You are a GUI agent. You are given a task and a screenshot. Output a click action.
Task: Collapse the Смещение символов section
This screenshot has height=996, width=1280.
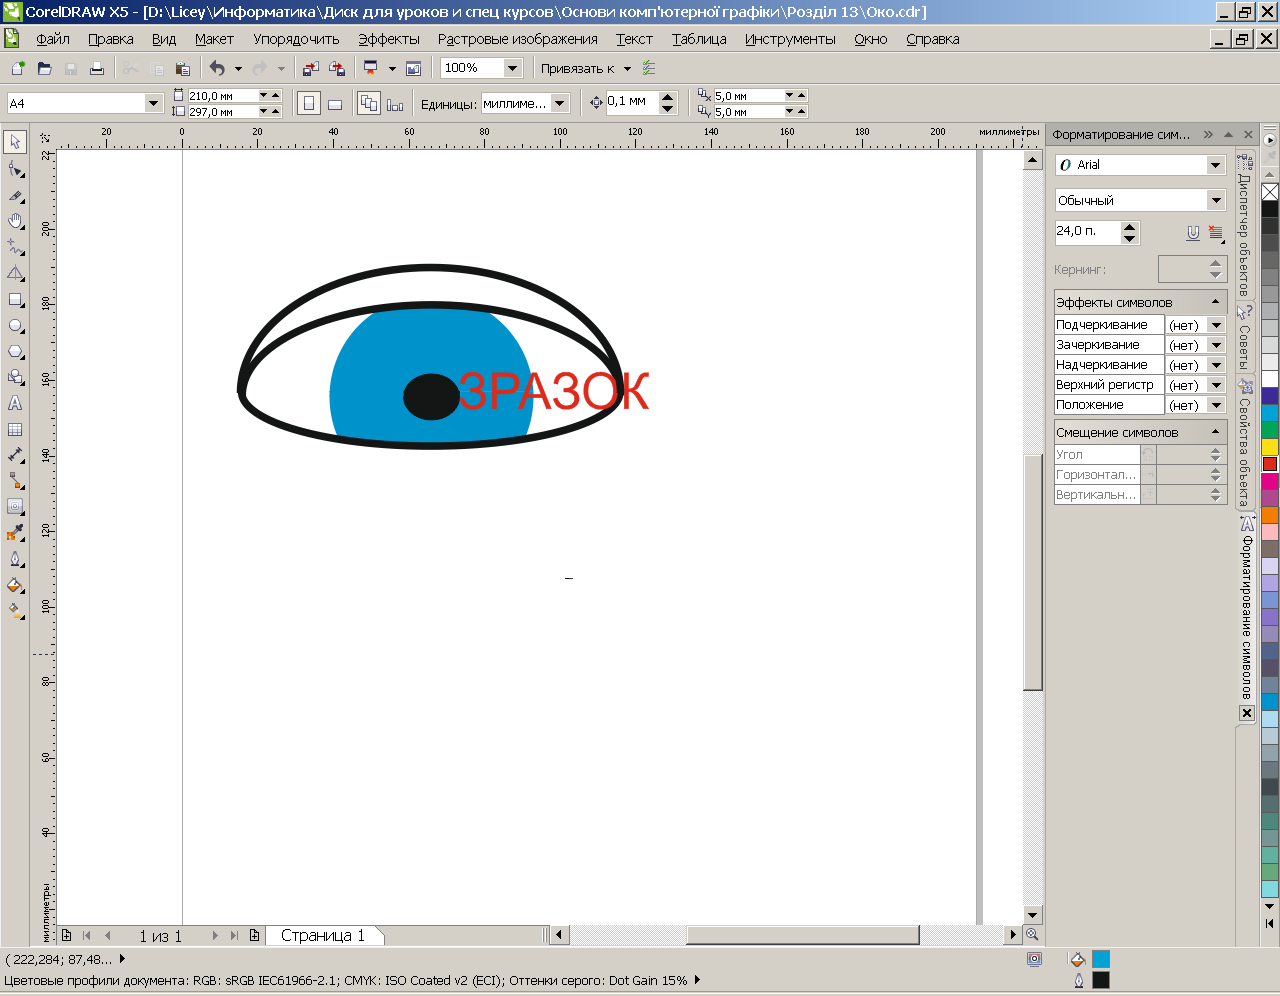coord(1216,432)
